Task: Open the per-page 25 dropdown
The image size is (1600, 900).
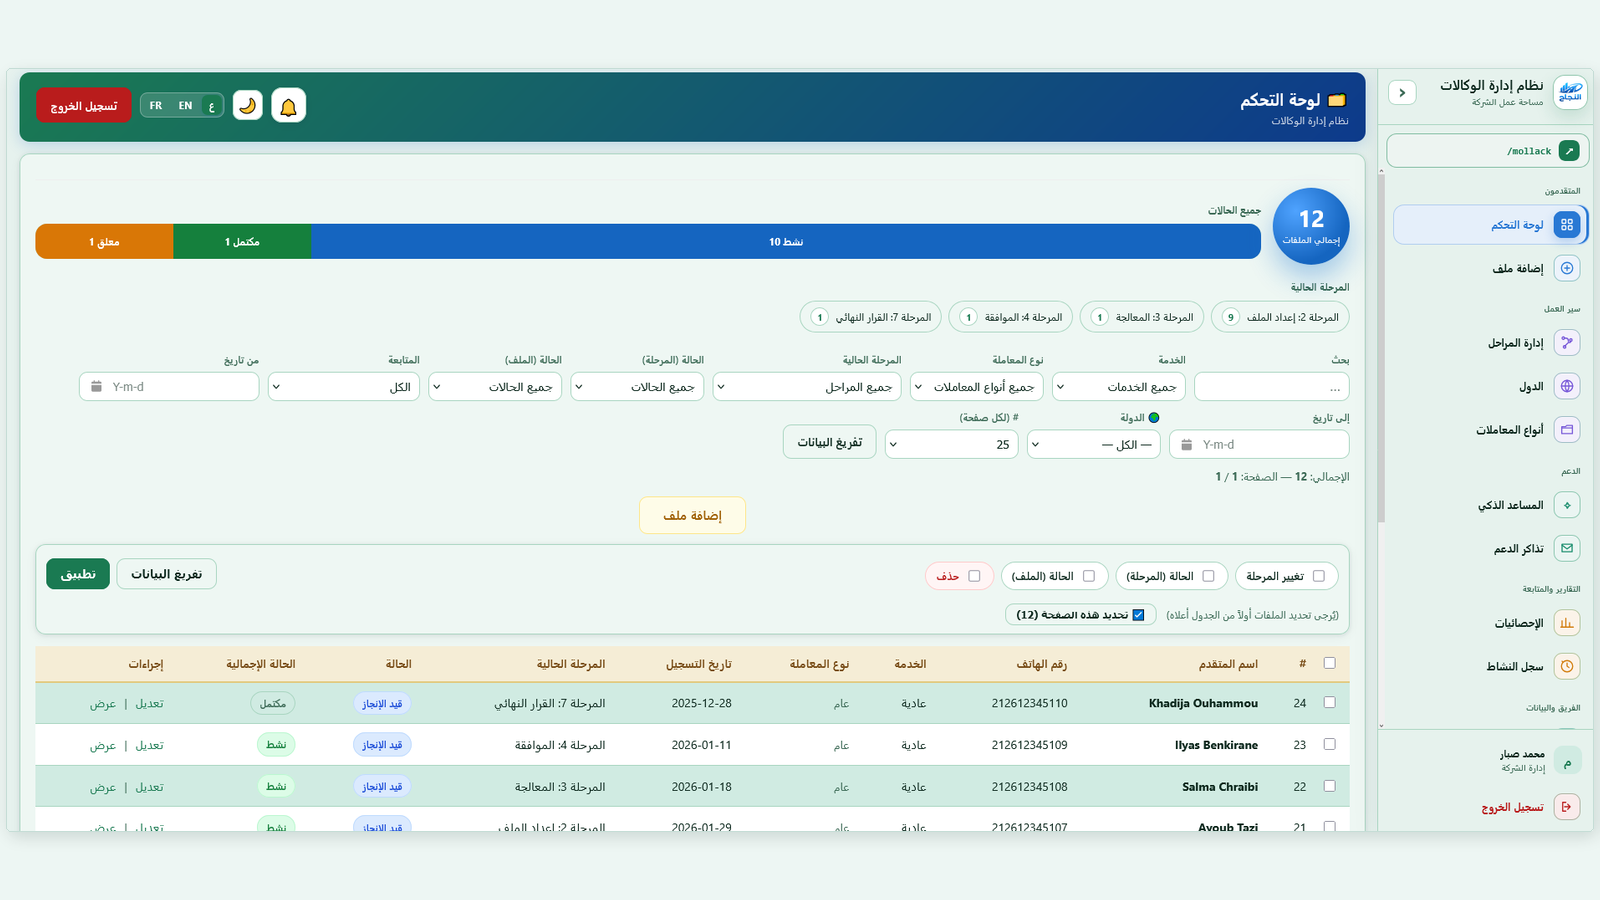Action: coord(952,445)
